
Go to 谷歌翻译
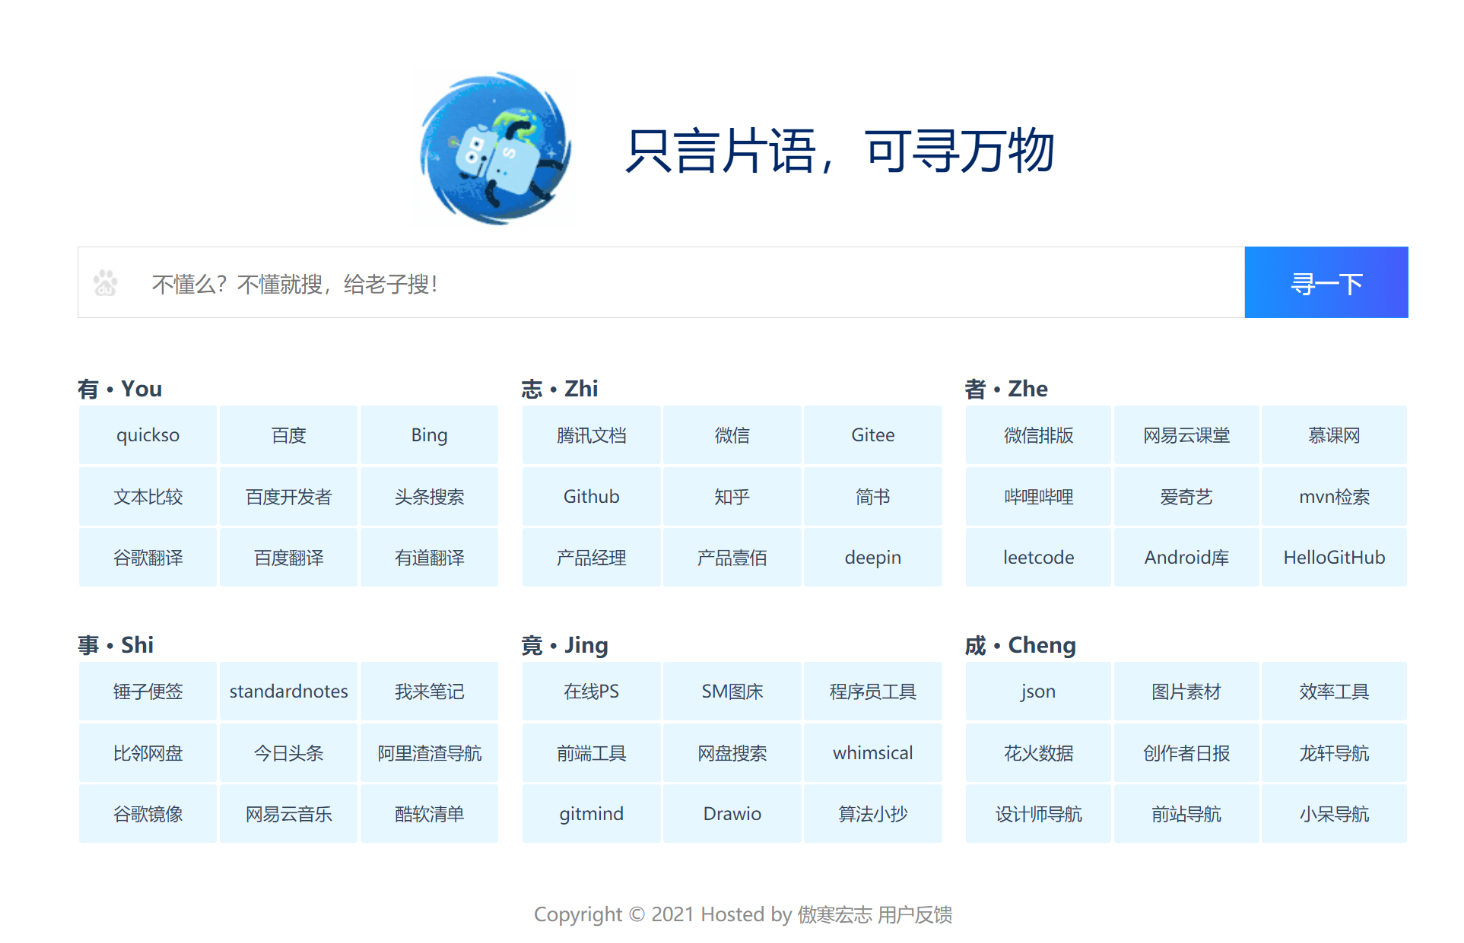pos(148,558)
